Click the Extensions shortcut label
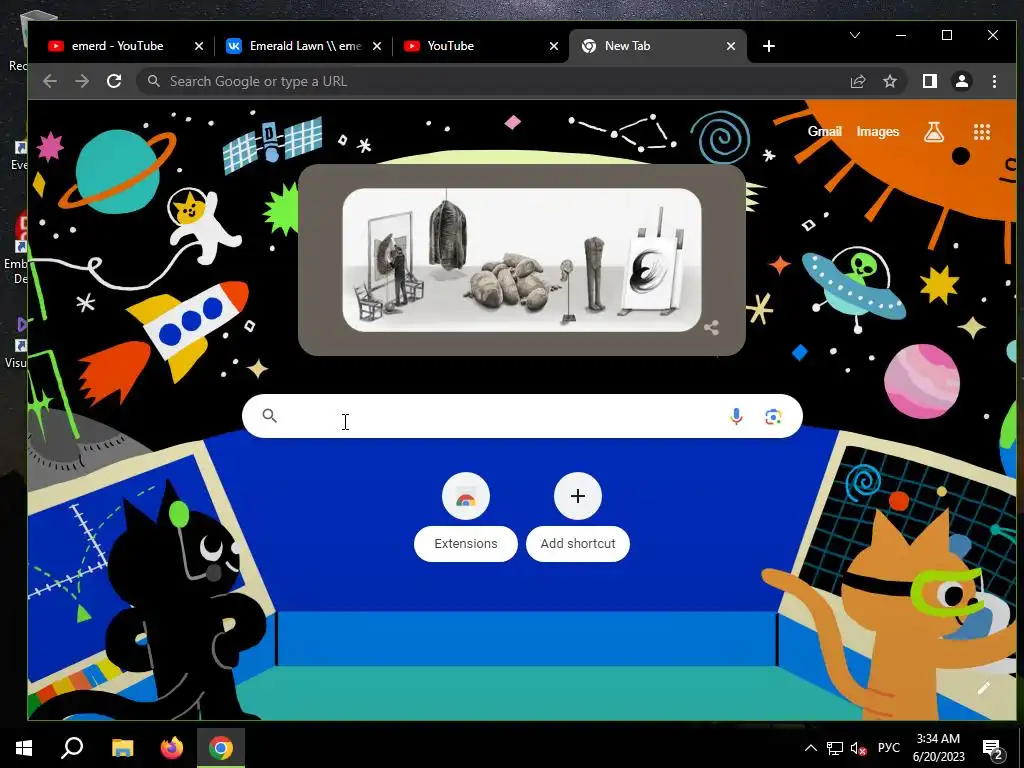The width and height of the screenshot is (1024, 768). coord(466,543)
